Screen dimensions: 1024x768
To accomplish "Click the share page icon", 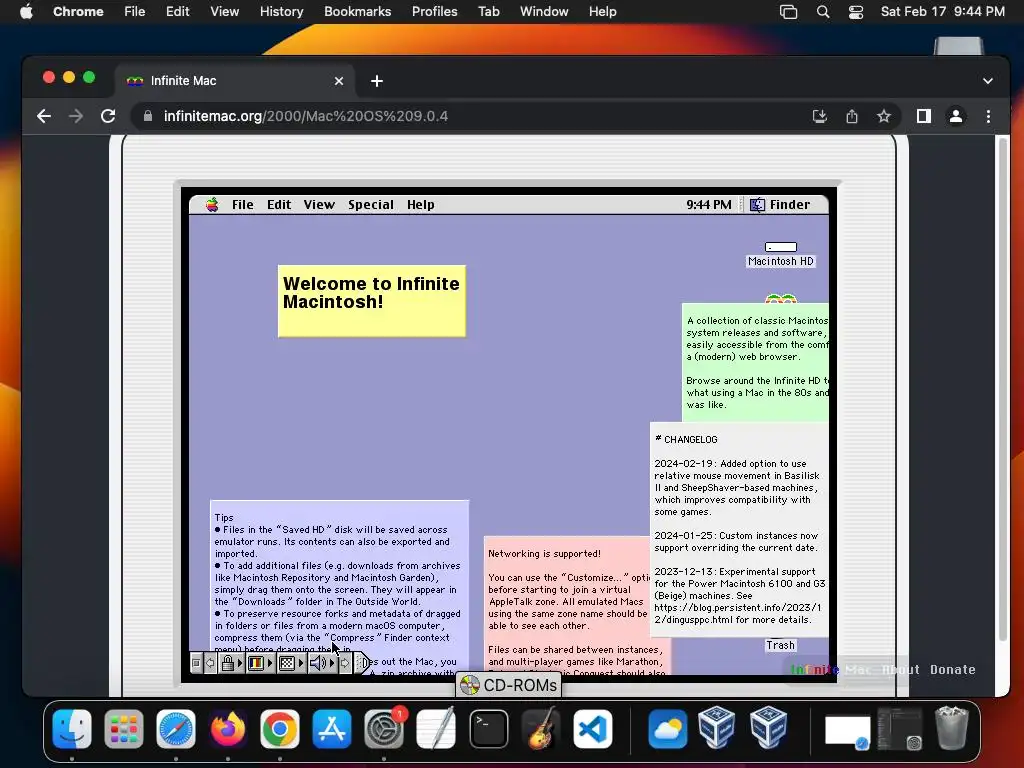I will pos(852,116).
